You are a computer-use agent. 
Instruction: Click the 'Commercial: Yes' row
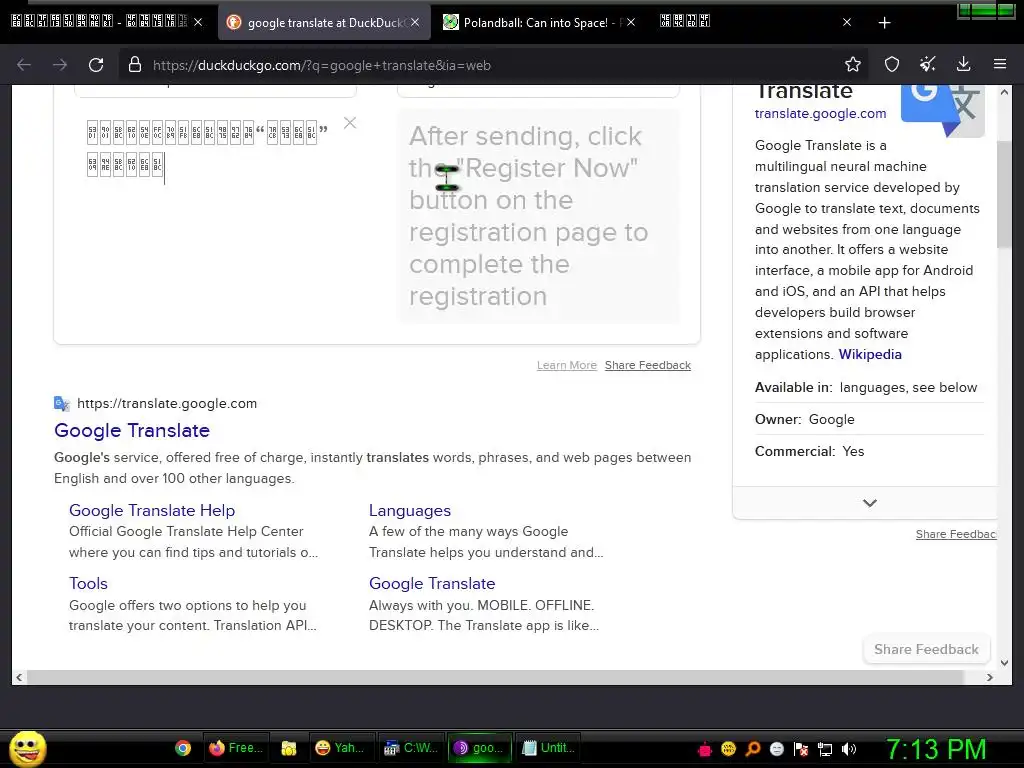tap(869, 451)
